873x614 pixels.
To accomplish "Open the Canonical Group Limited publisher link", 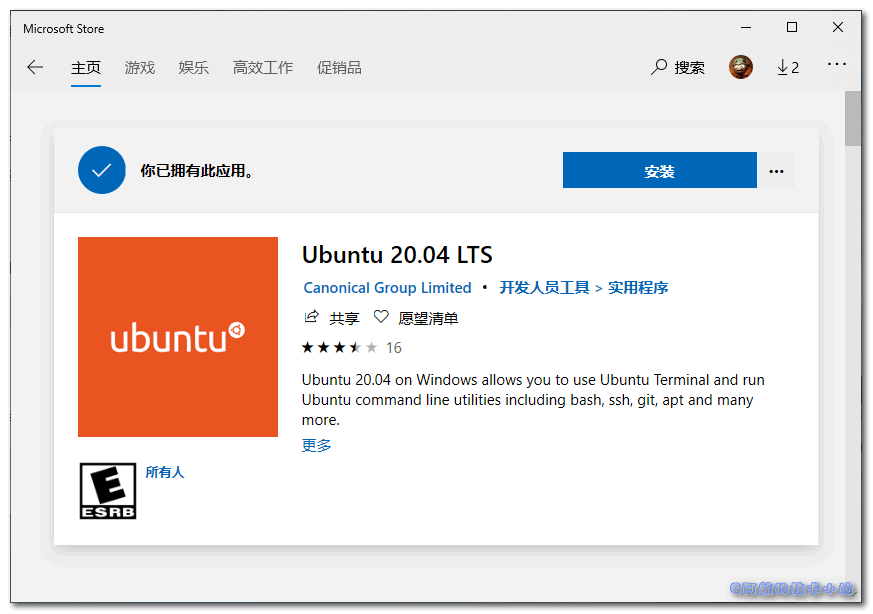I will coord(387,287).
